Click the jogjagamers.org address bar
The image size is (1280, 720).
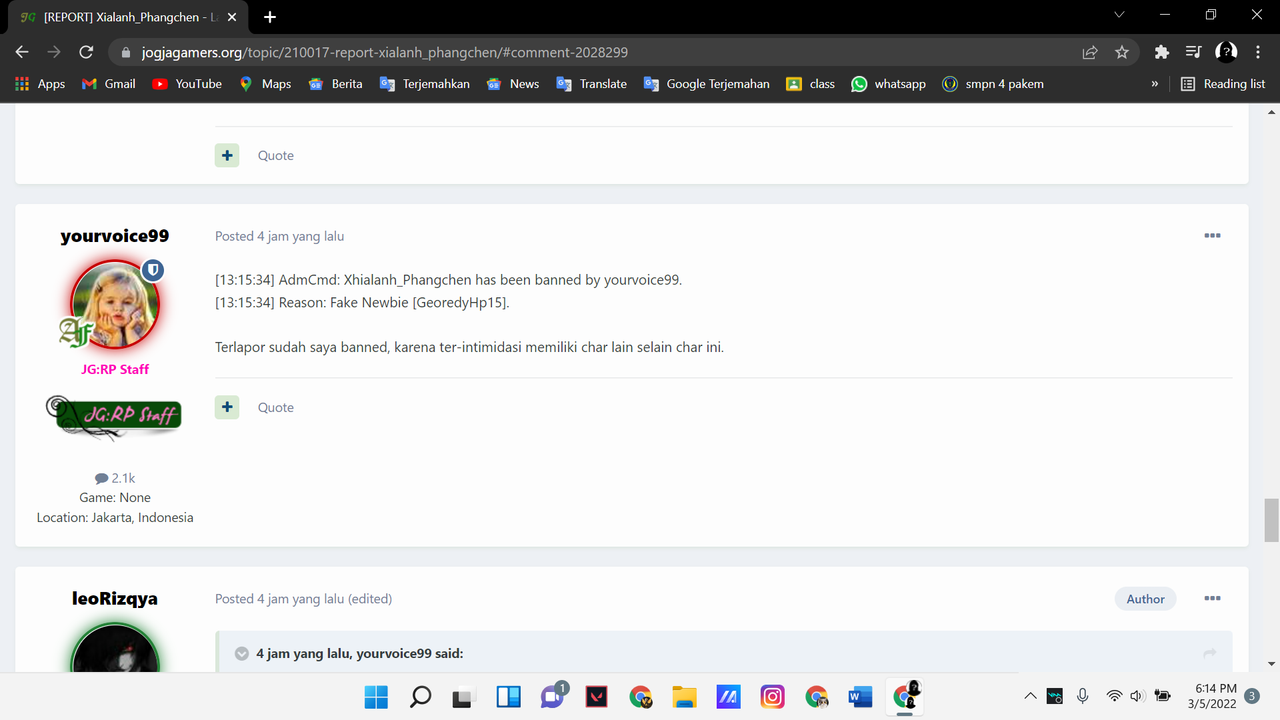tap(596, 52)
